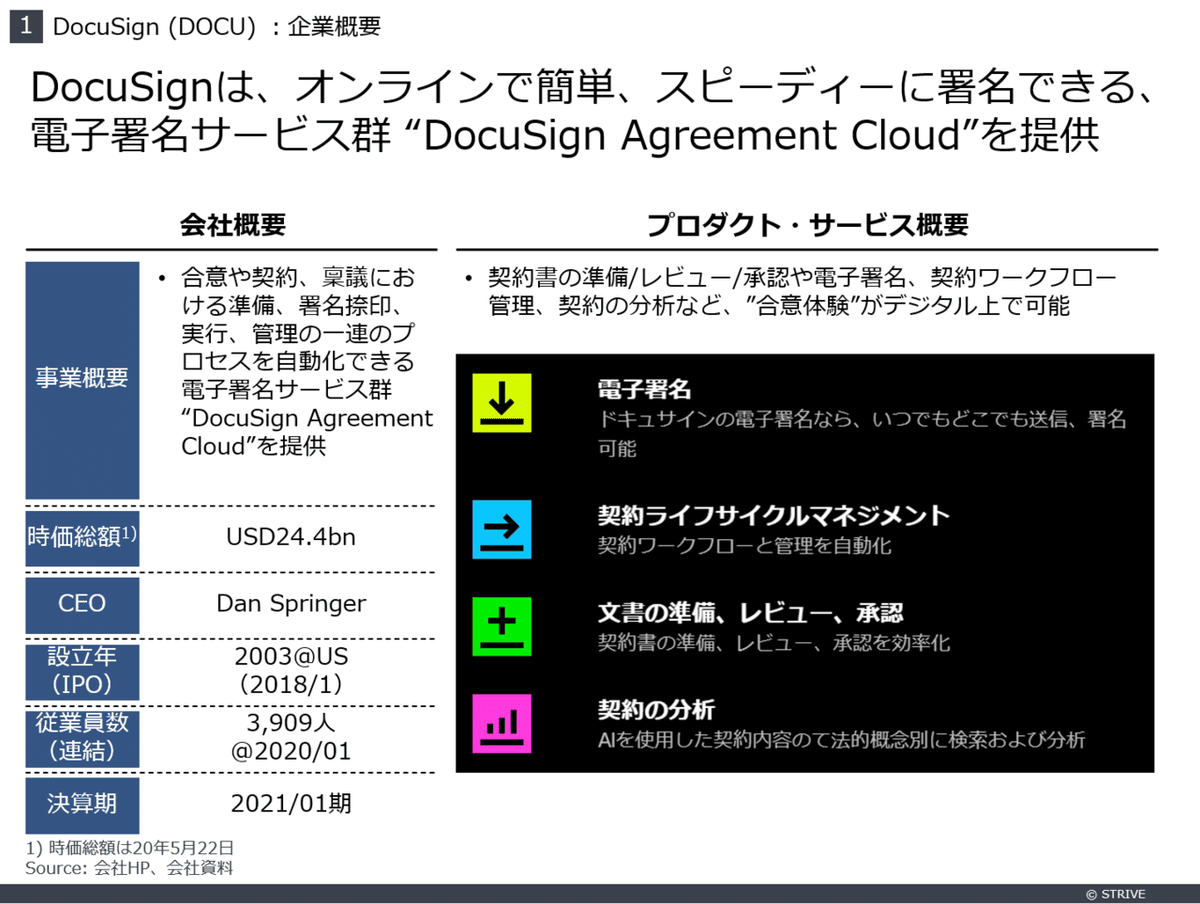Image resolution: width=1200 pixels, height=904 pixels.
Task: Toggle the 時価総額 row selection
Action: 81,538
